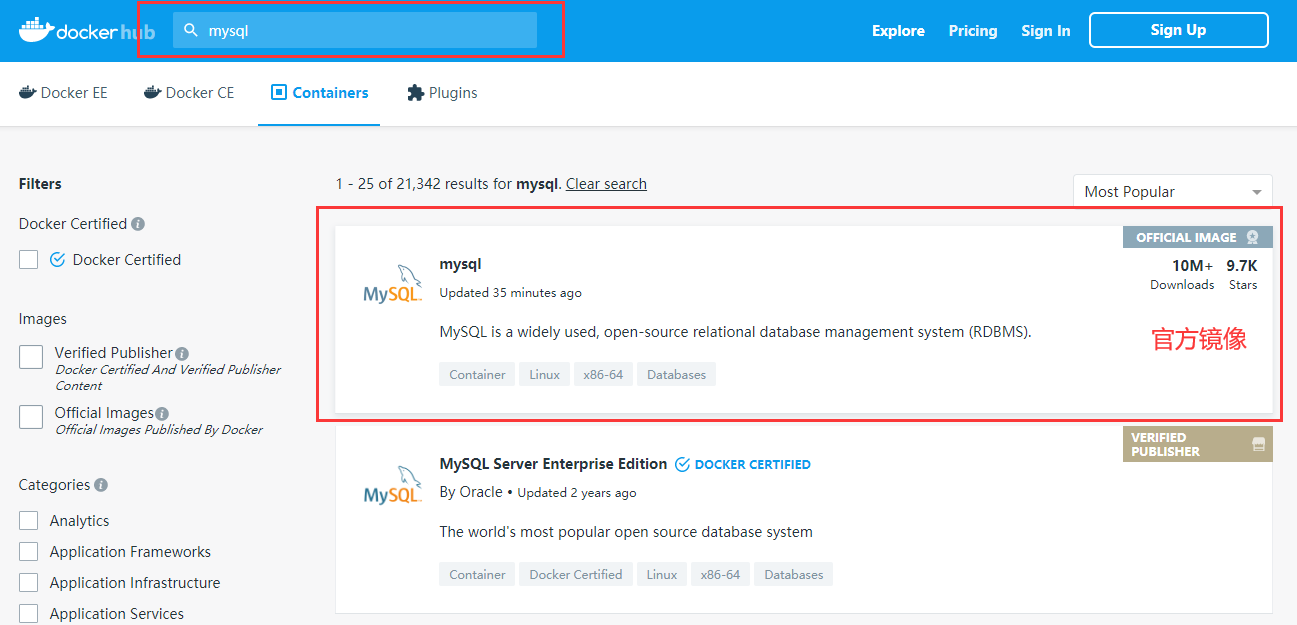
Task: Click the Clear search link
Action: pyautogui.click(x=606, y=184)
